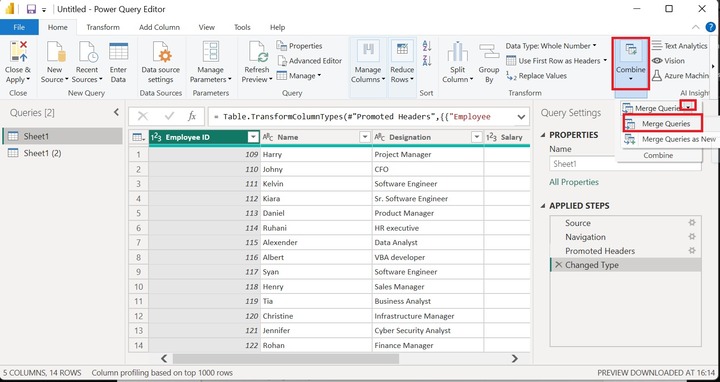Open Manage Parameters icon
This screenshot has height=382, width=720.
click(x=211, y=51)
